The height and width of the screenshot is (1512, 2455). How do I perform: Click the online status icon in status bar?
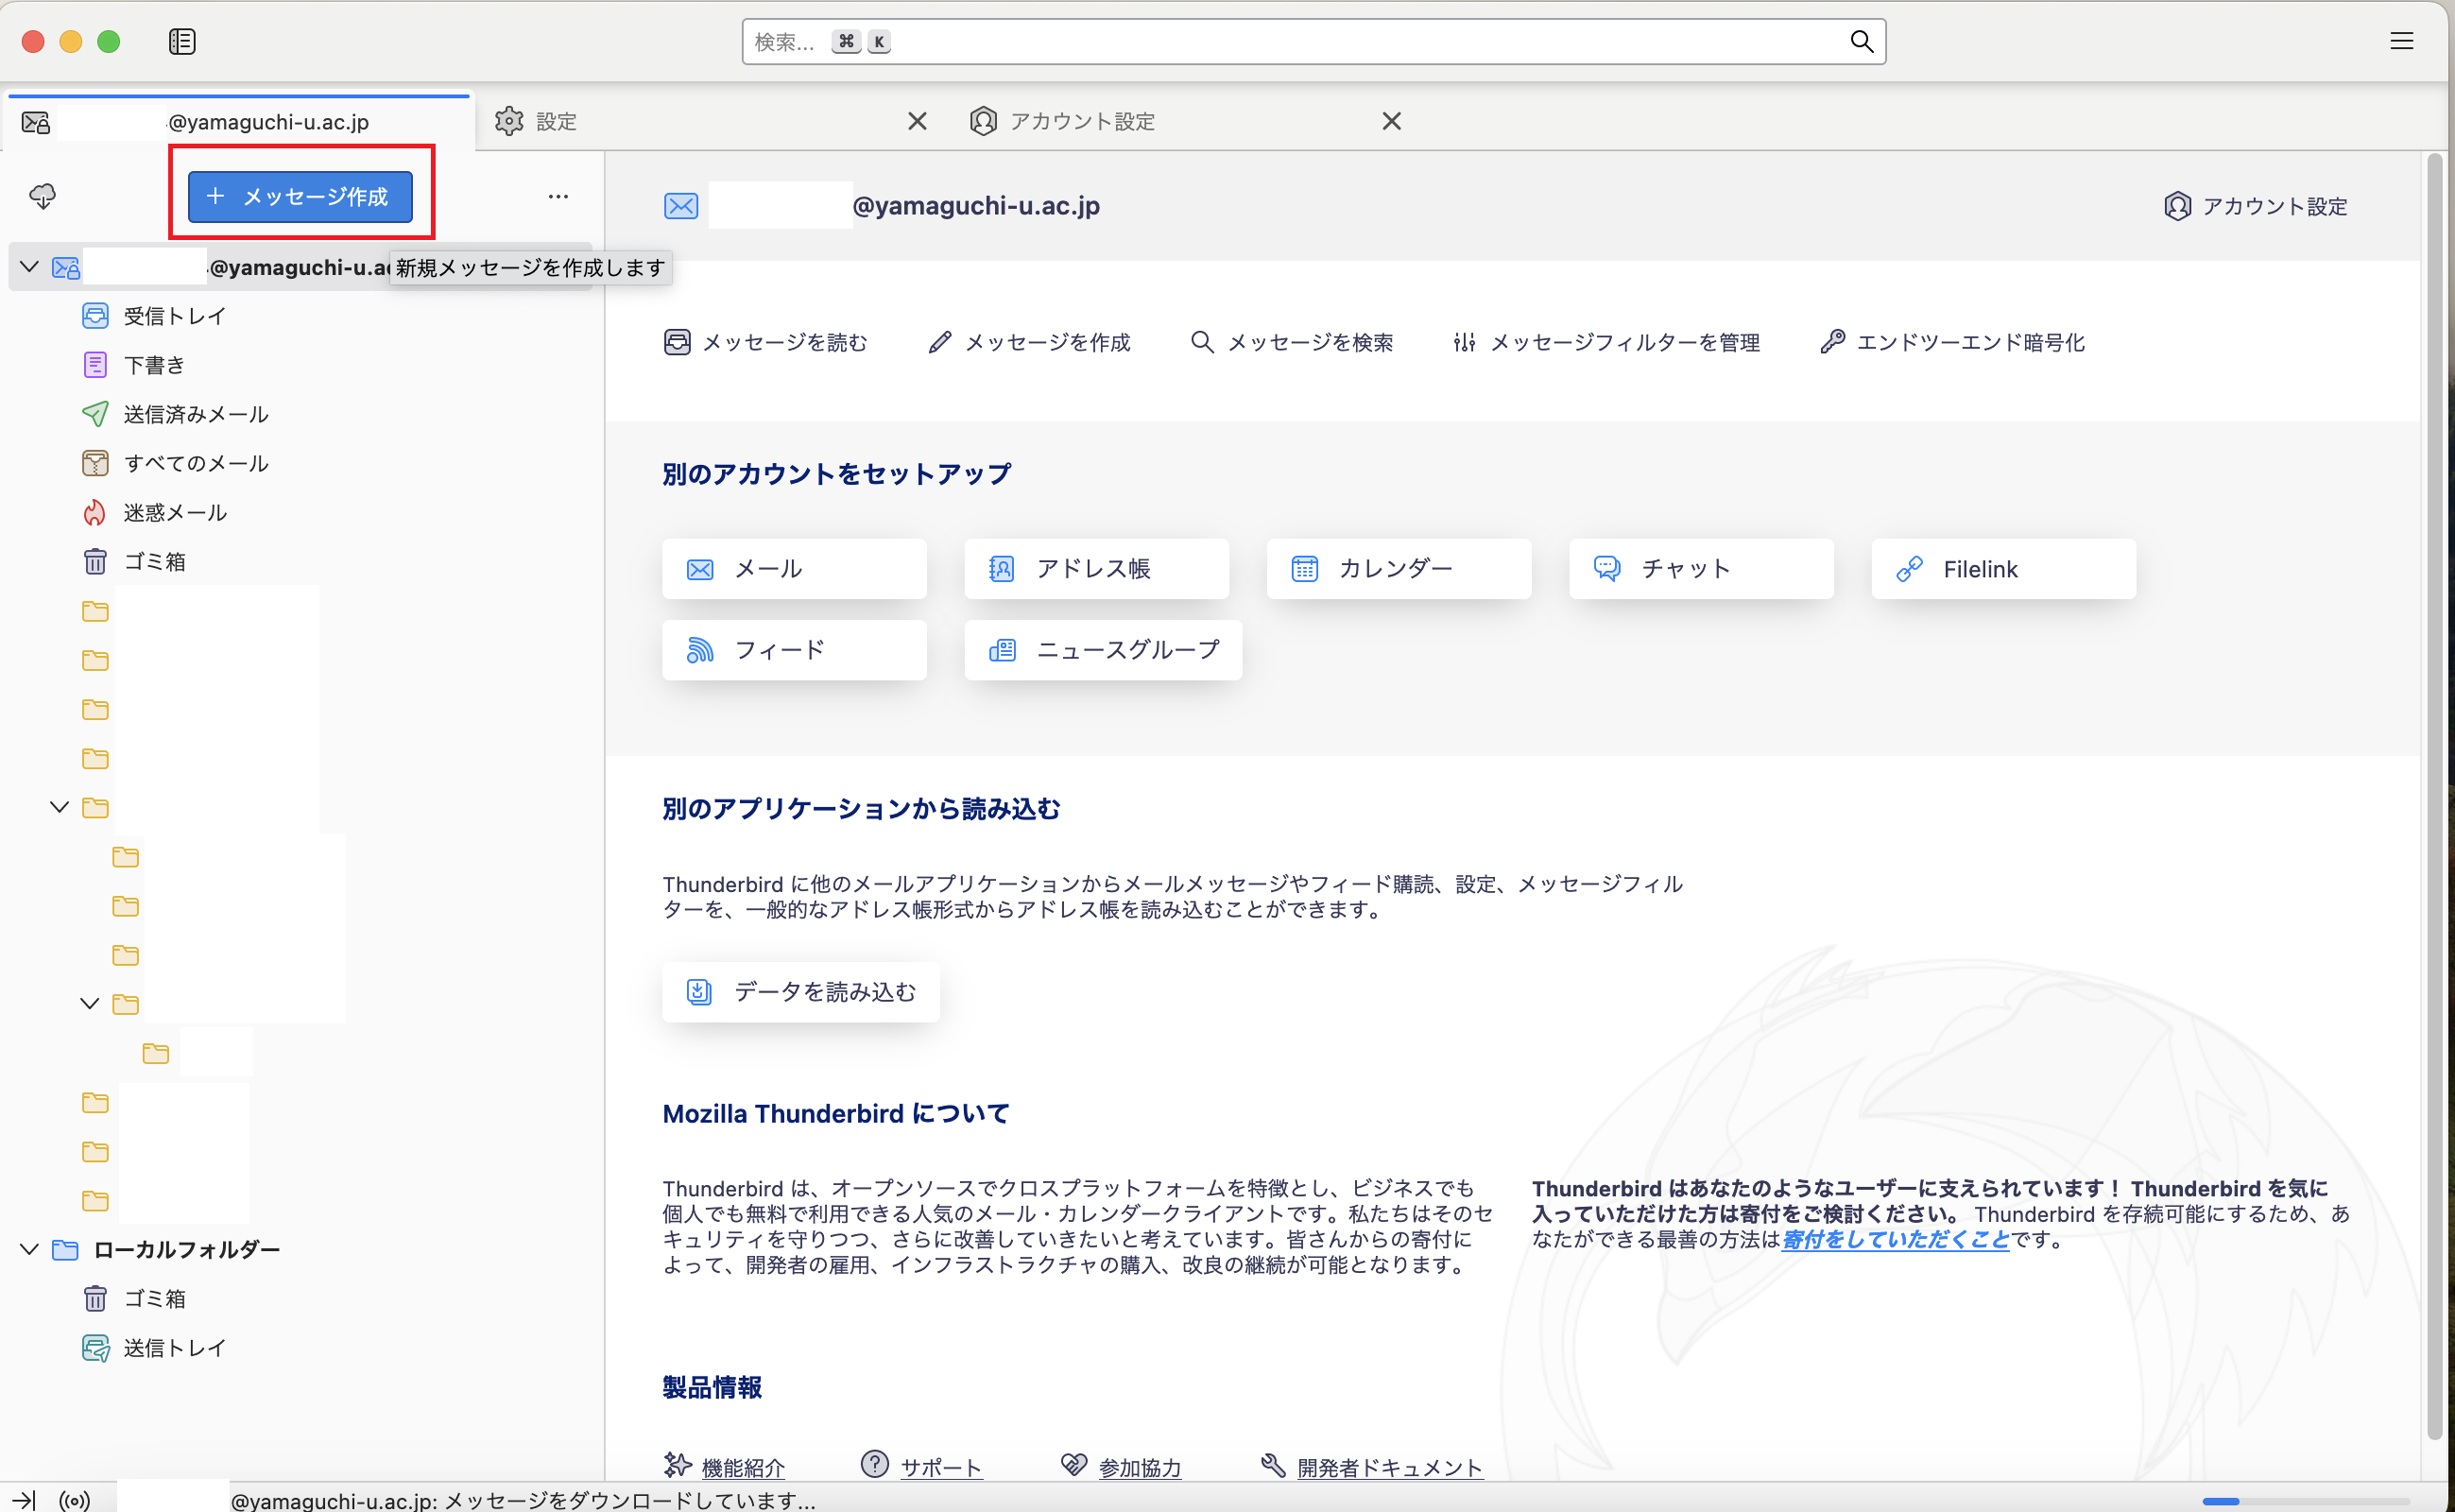[x=75, y=1500]
